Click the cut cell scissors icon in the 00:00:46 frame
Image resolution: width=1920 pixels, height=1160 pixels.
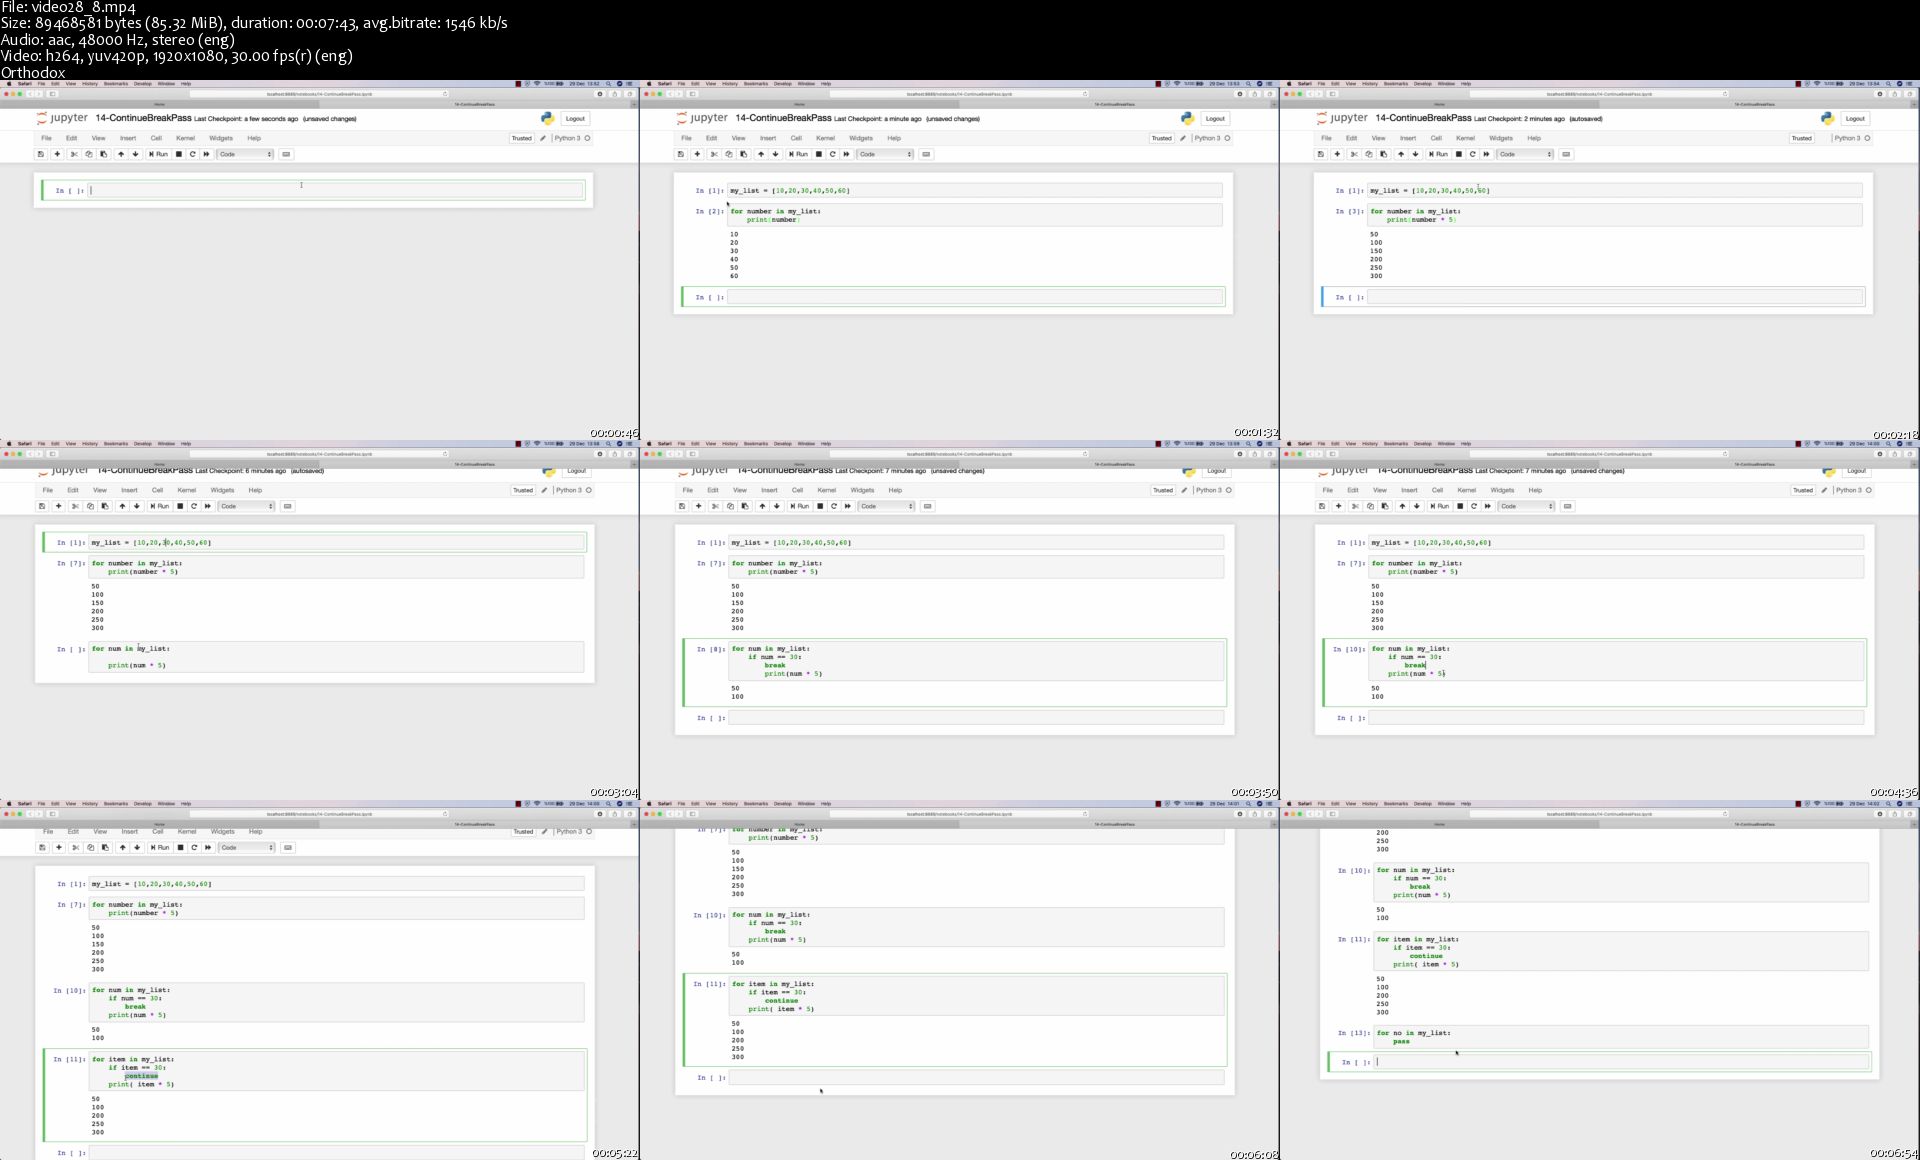[74, 154]
